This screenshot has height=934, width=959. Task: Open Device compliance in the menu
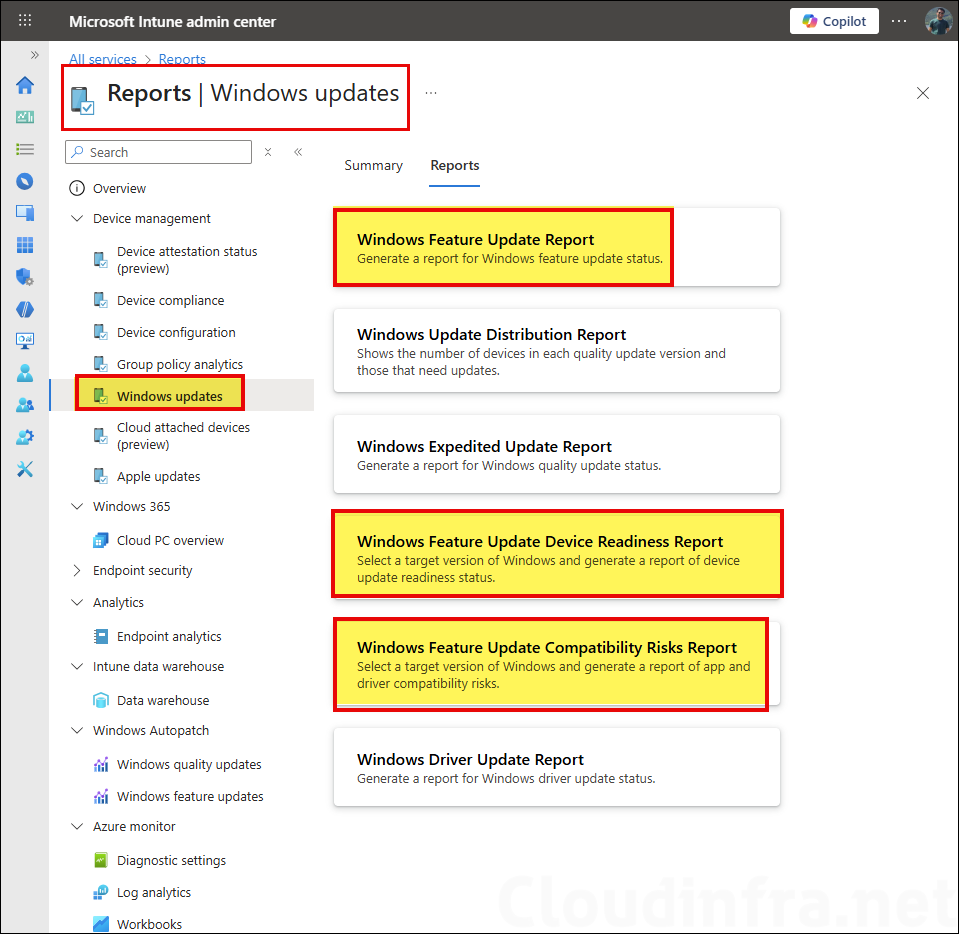[x=170, y=301]
